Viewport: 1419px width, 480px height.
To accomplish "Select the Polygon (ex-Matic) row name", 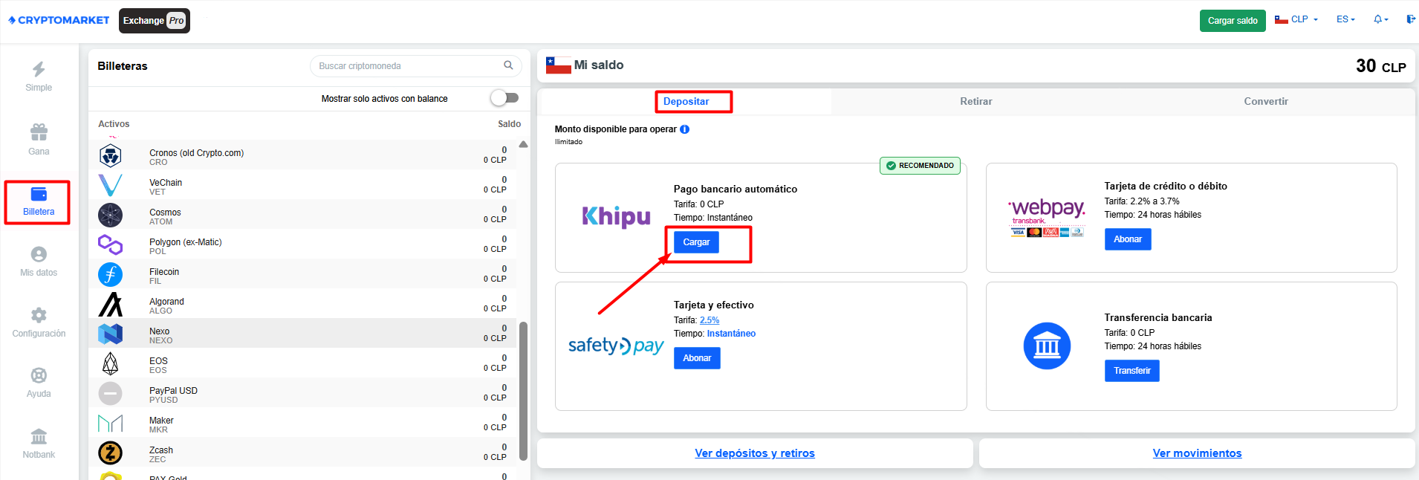I will coord(185,242).
